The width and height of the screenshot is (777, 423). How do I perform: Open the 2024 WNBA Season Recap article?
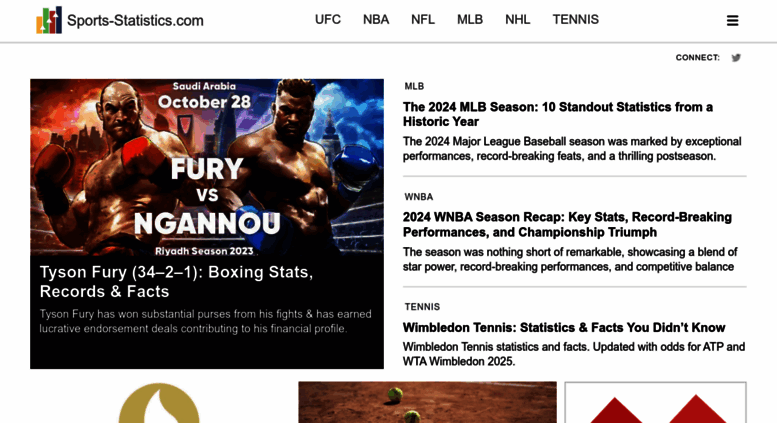(567, 224)
